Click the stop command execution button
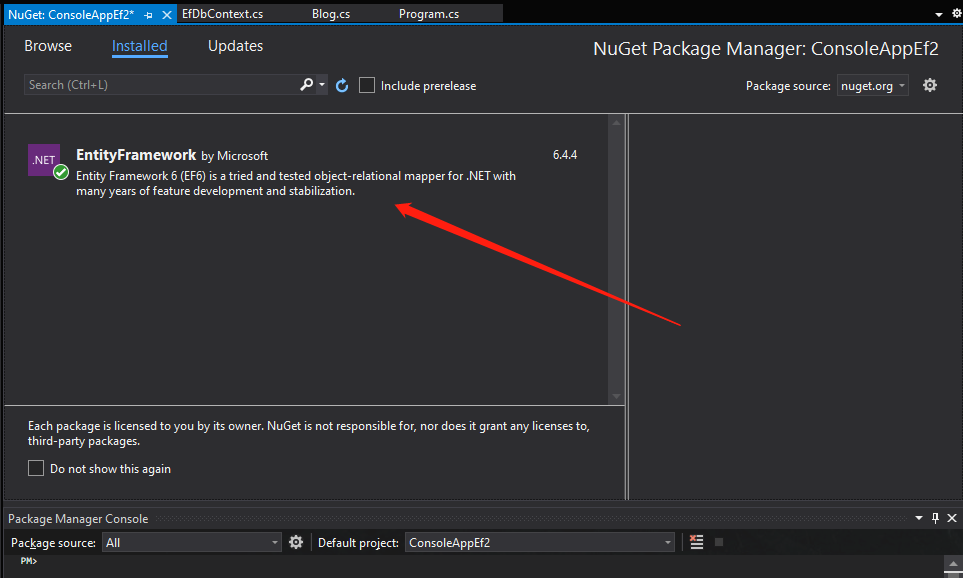The width and height of the screenshot is (963, 578). 719,542
